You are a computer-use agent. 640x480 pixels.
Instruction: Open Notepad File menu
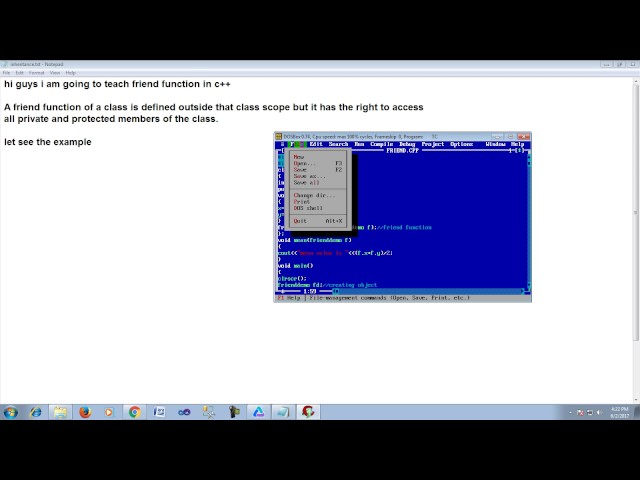click(x=6, y=73)
